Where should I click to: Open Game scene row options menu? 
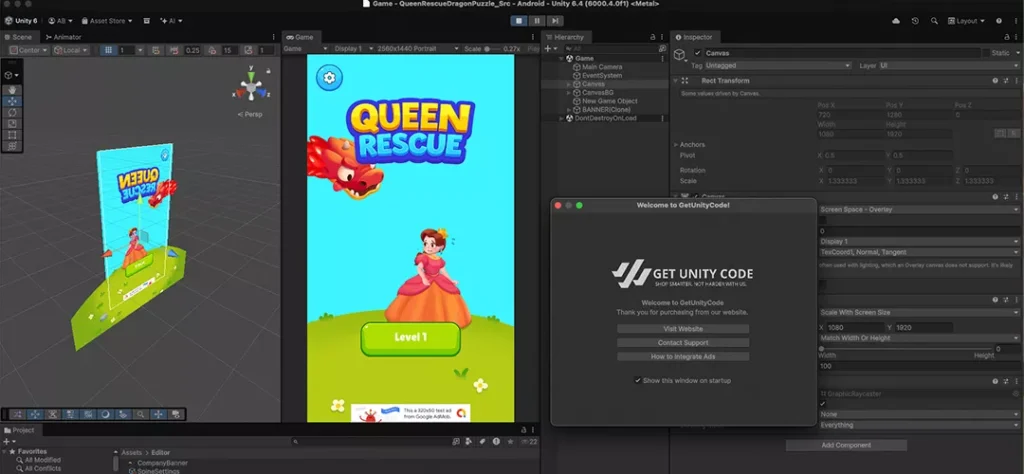[x=663, y=58]
